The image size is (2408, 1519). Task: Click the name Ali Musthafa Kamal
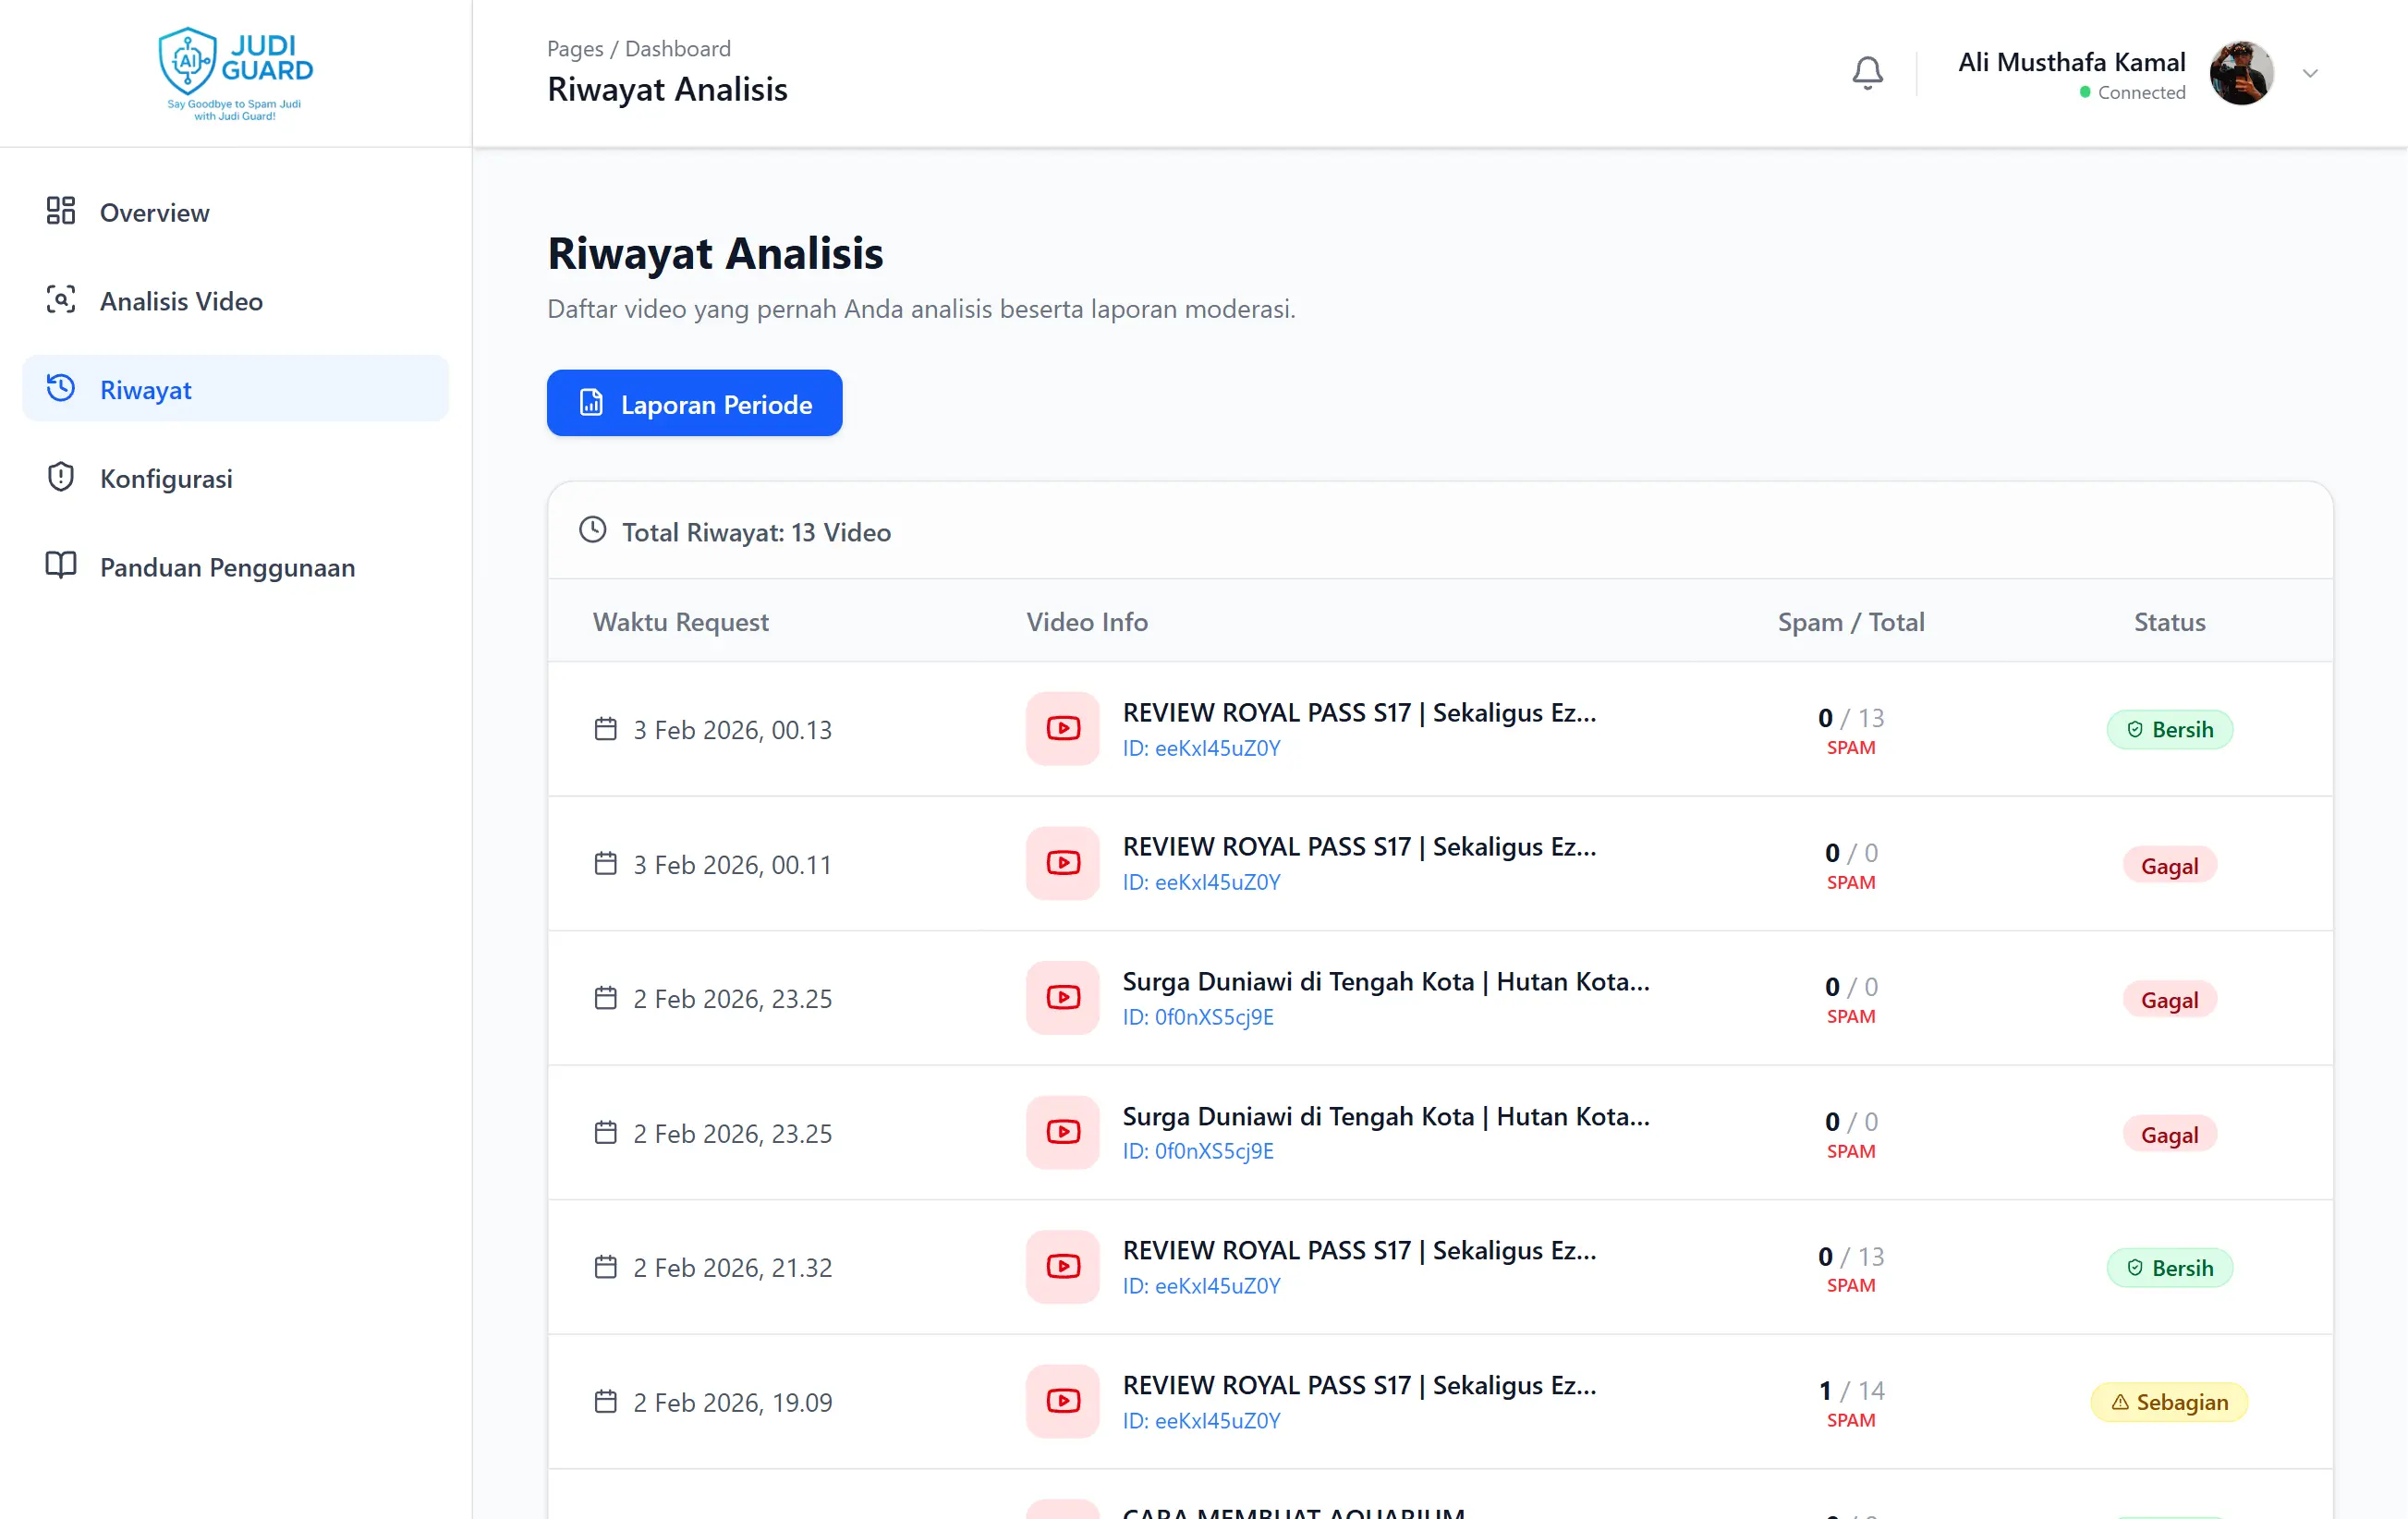[2072, 62]
